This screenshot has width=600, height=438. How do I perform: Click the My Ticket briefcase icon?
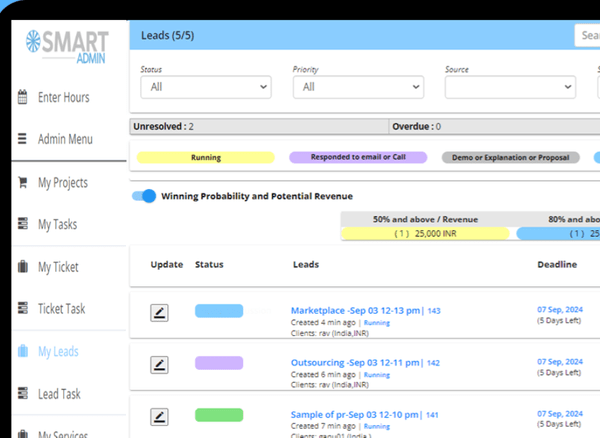coord(23,266)
